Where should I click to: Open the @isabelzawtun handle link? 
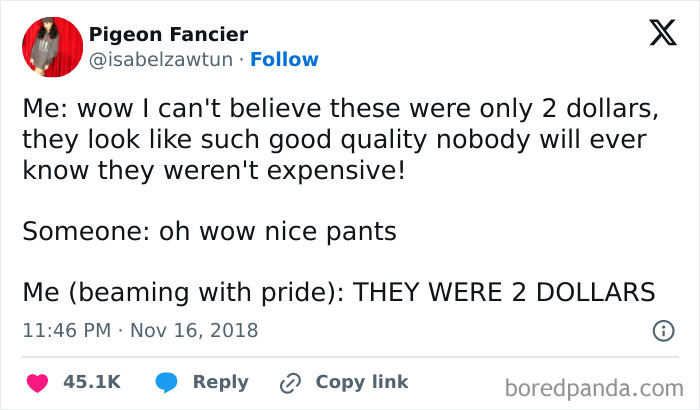click(x=163, y=60)
